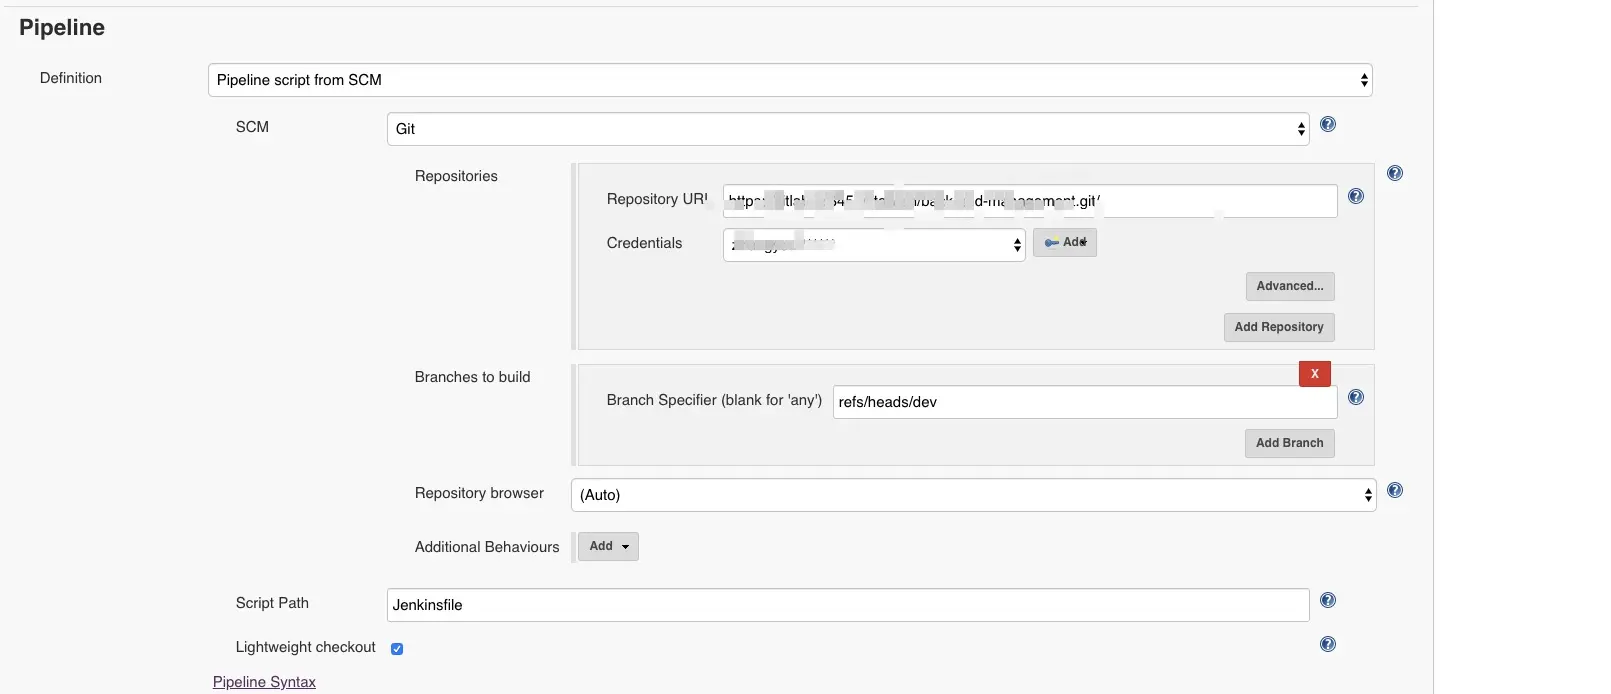Show help for Branch Specifier
This screenshot has width=1611, height=694.
pyautogui.click(x=1356, y=397)
